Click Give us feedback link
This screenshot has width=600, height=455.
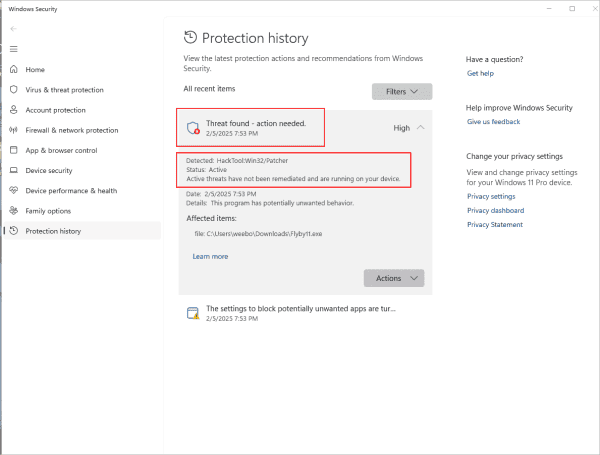click(x=493, y=122)
